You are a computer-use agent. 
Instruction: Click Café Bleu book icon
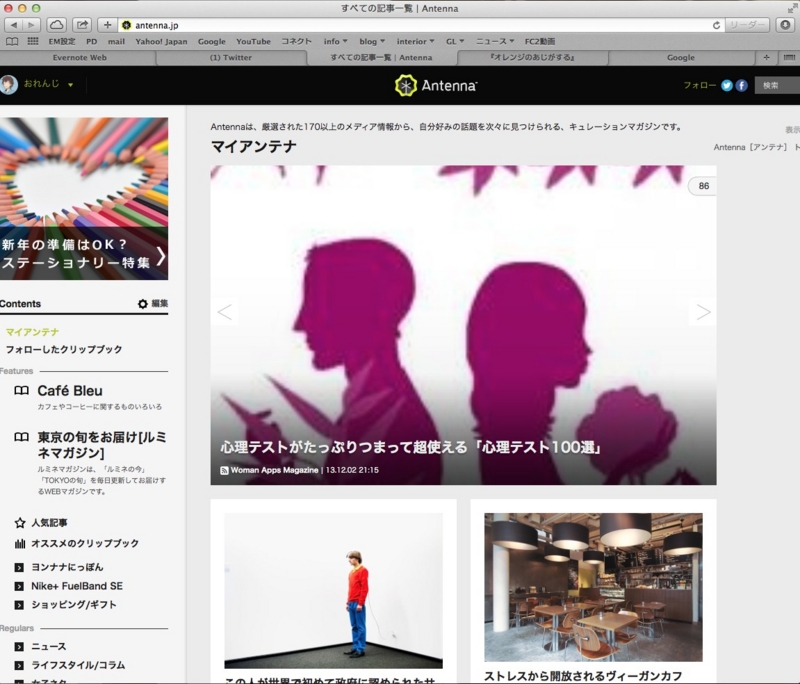[21, 391]
